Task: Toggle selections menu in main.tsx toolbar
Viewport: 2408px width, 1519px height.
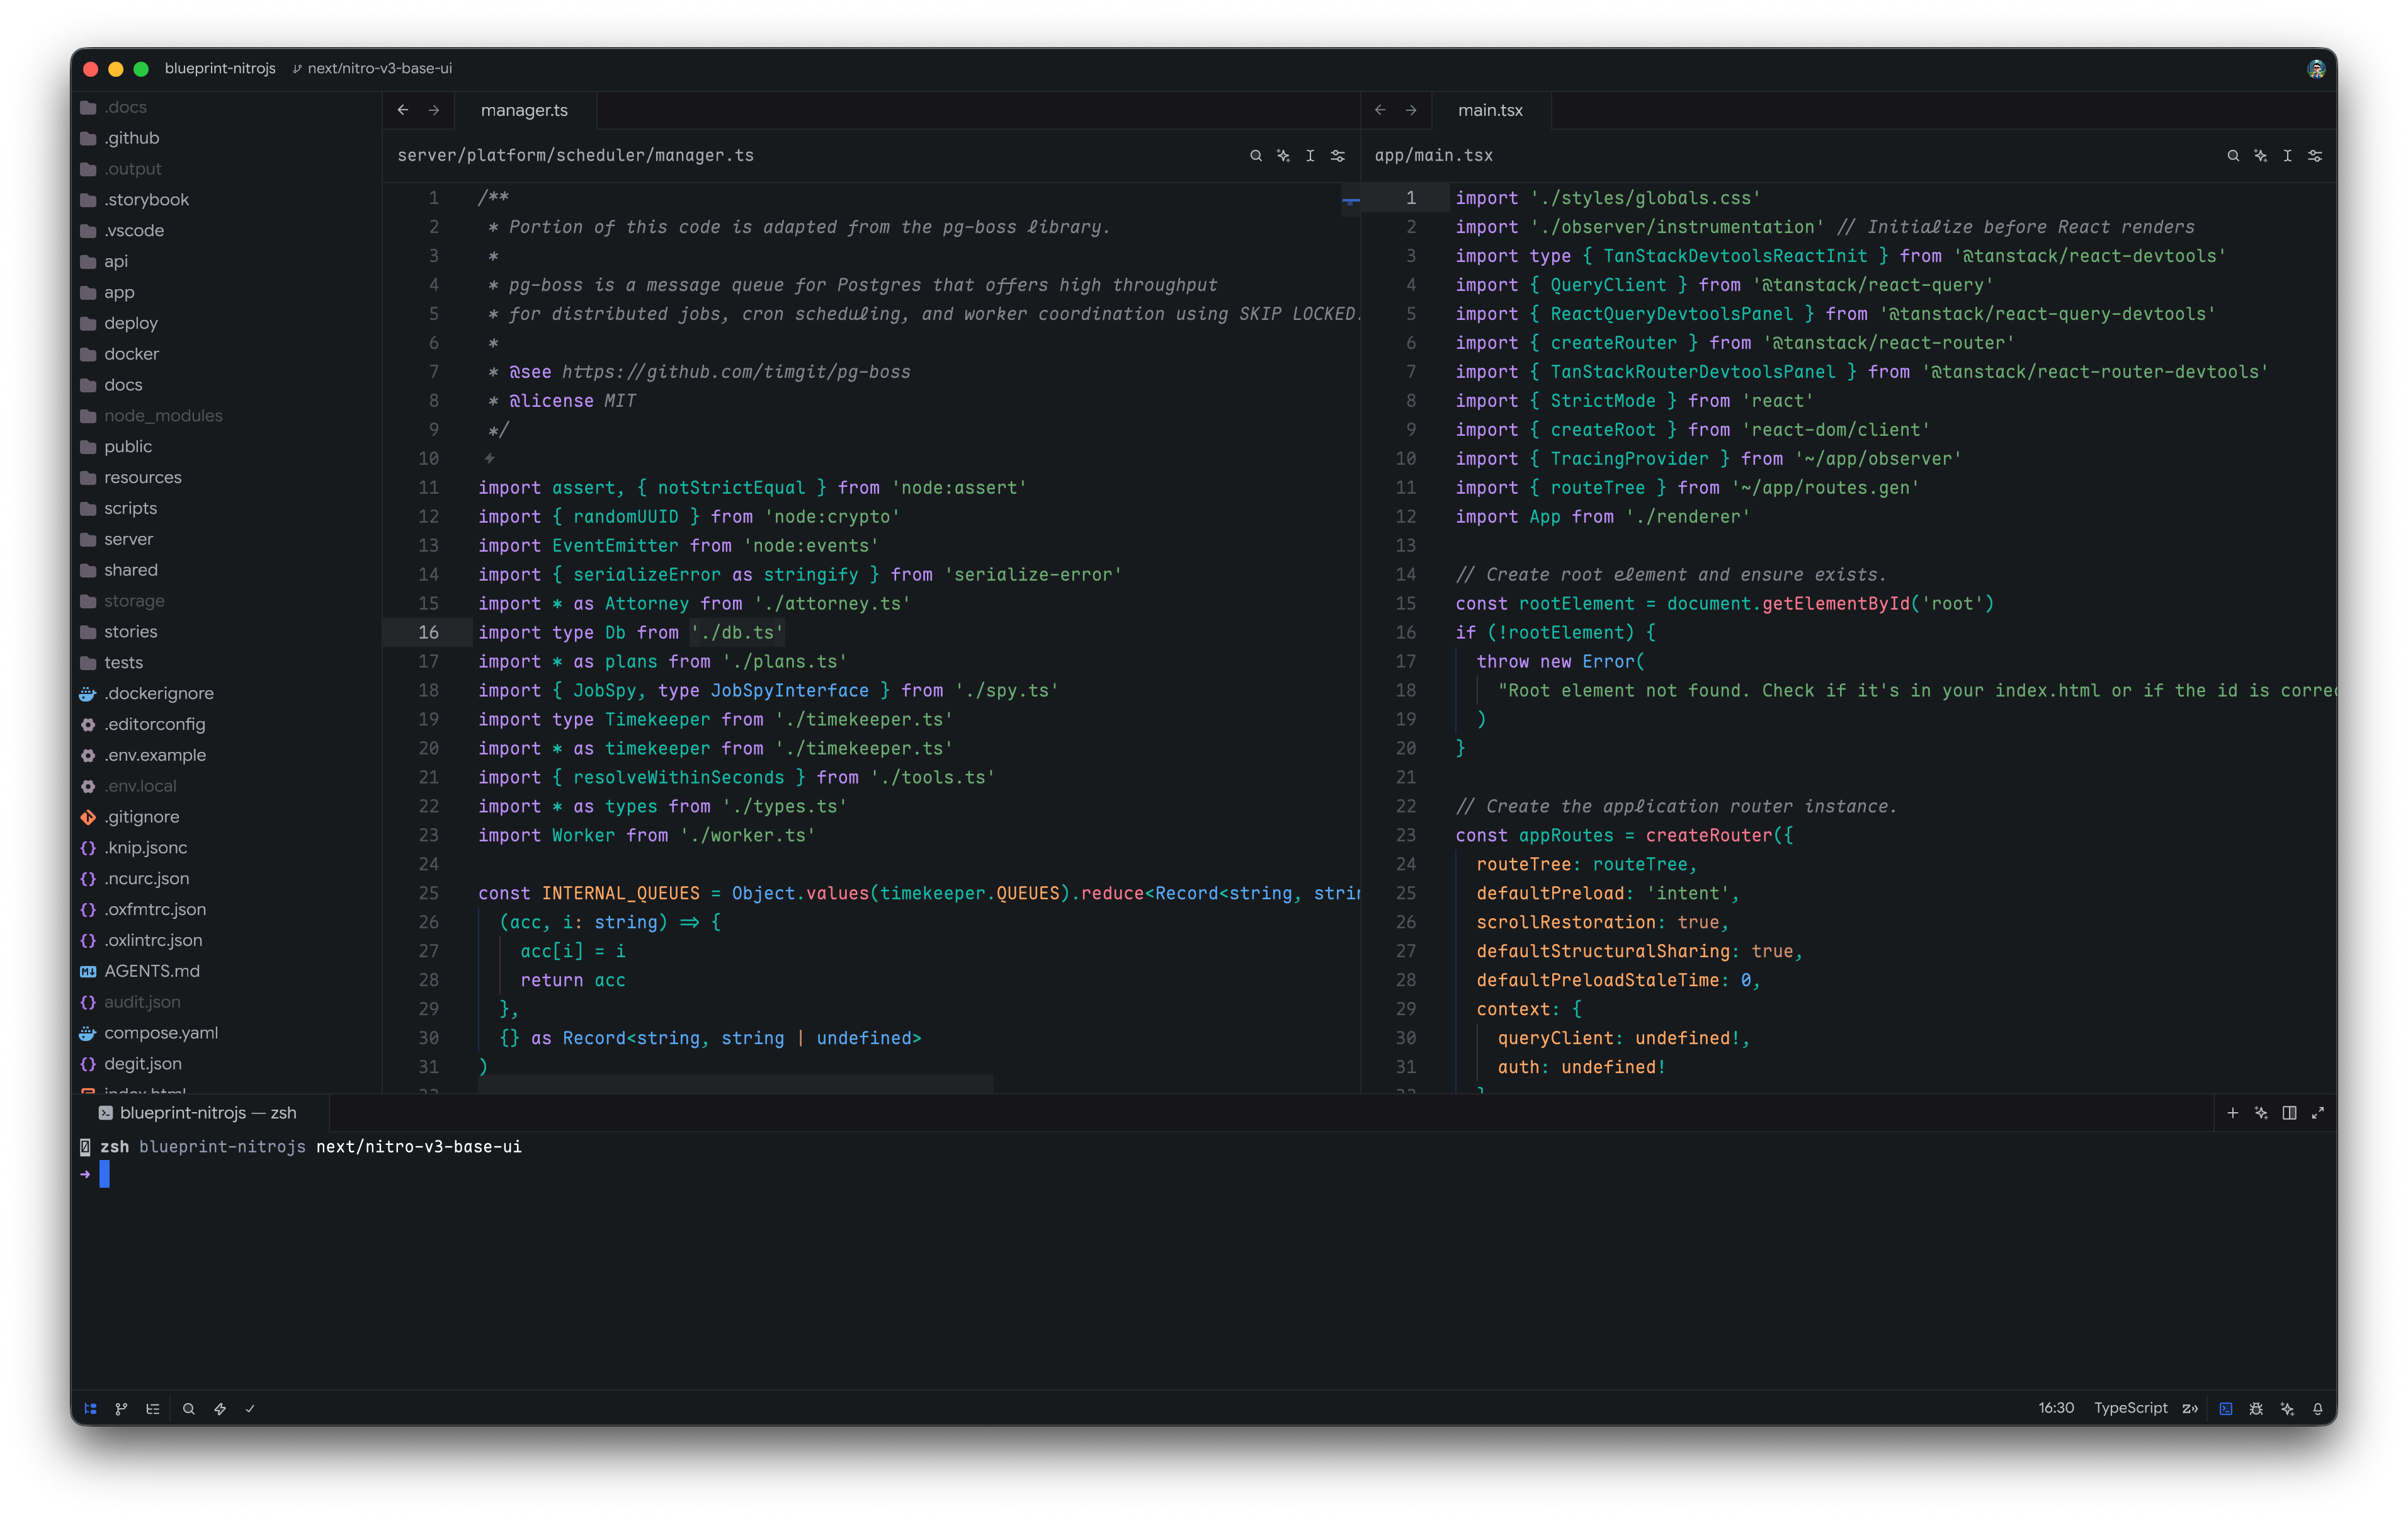Action: click(x=2287, y=155)
